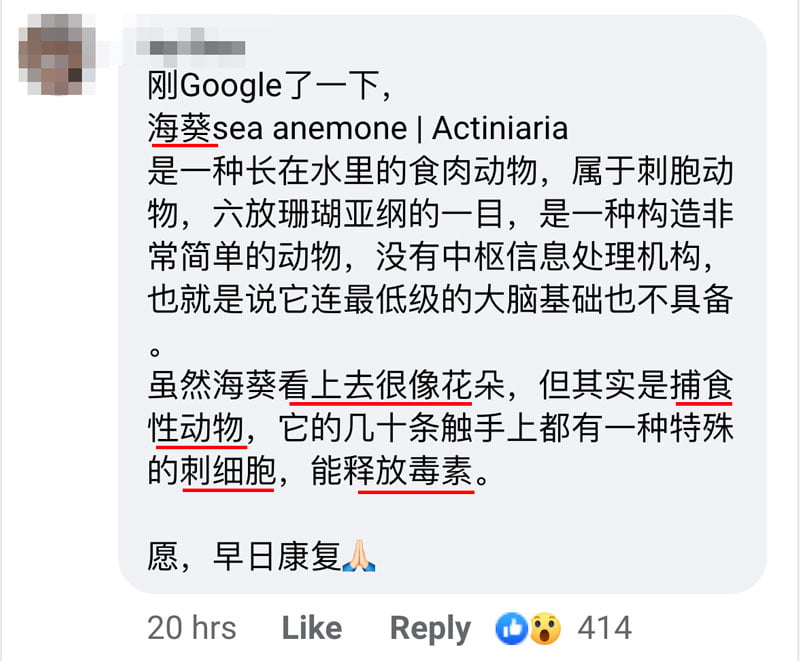This screenshot has height=661, width=800.
Task: Click the English words sea anemone
Action: pos(310,129)
